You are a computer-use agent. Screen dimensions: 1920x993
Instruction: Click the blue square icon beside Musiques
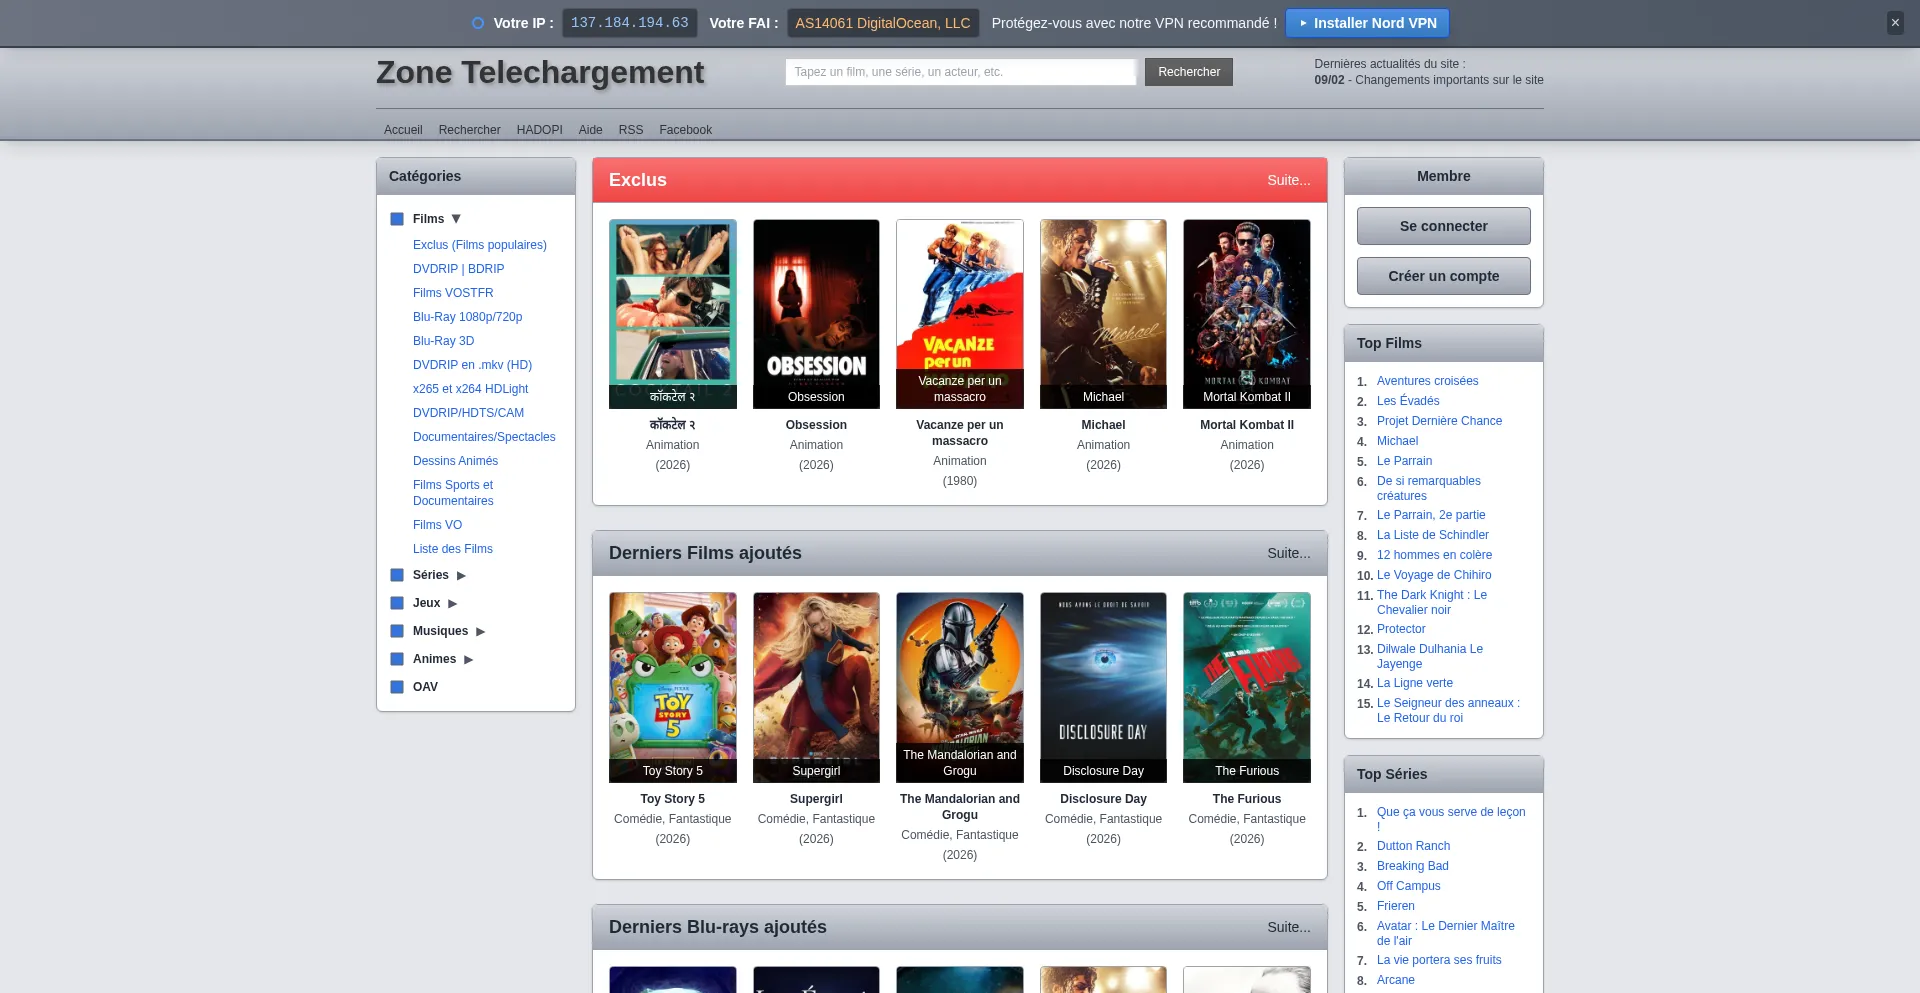pos(397,631)
